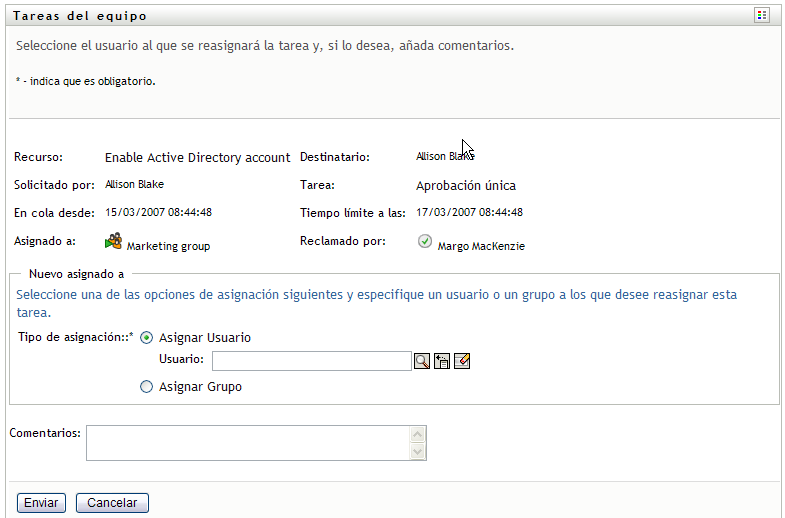Viewport: 785px width, 518px height.
Task: Click the Reclamado por label
Action: (x=343, y=241)
